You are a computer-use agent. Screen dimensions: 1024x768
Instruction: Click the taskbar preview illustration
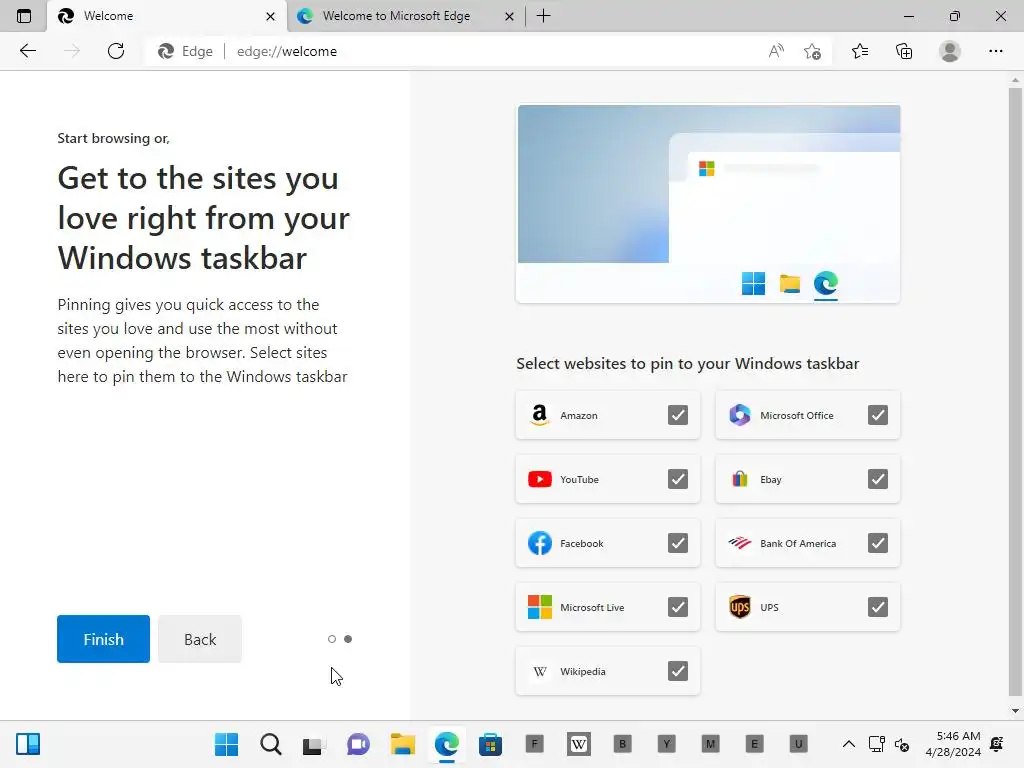click(708, 204)
